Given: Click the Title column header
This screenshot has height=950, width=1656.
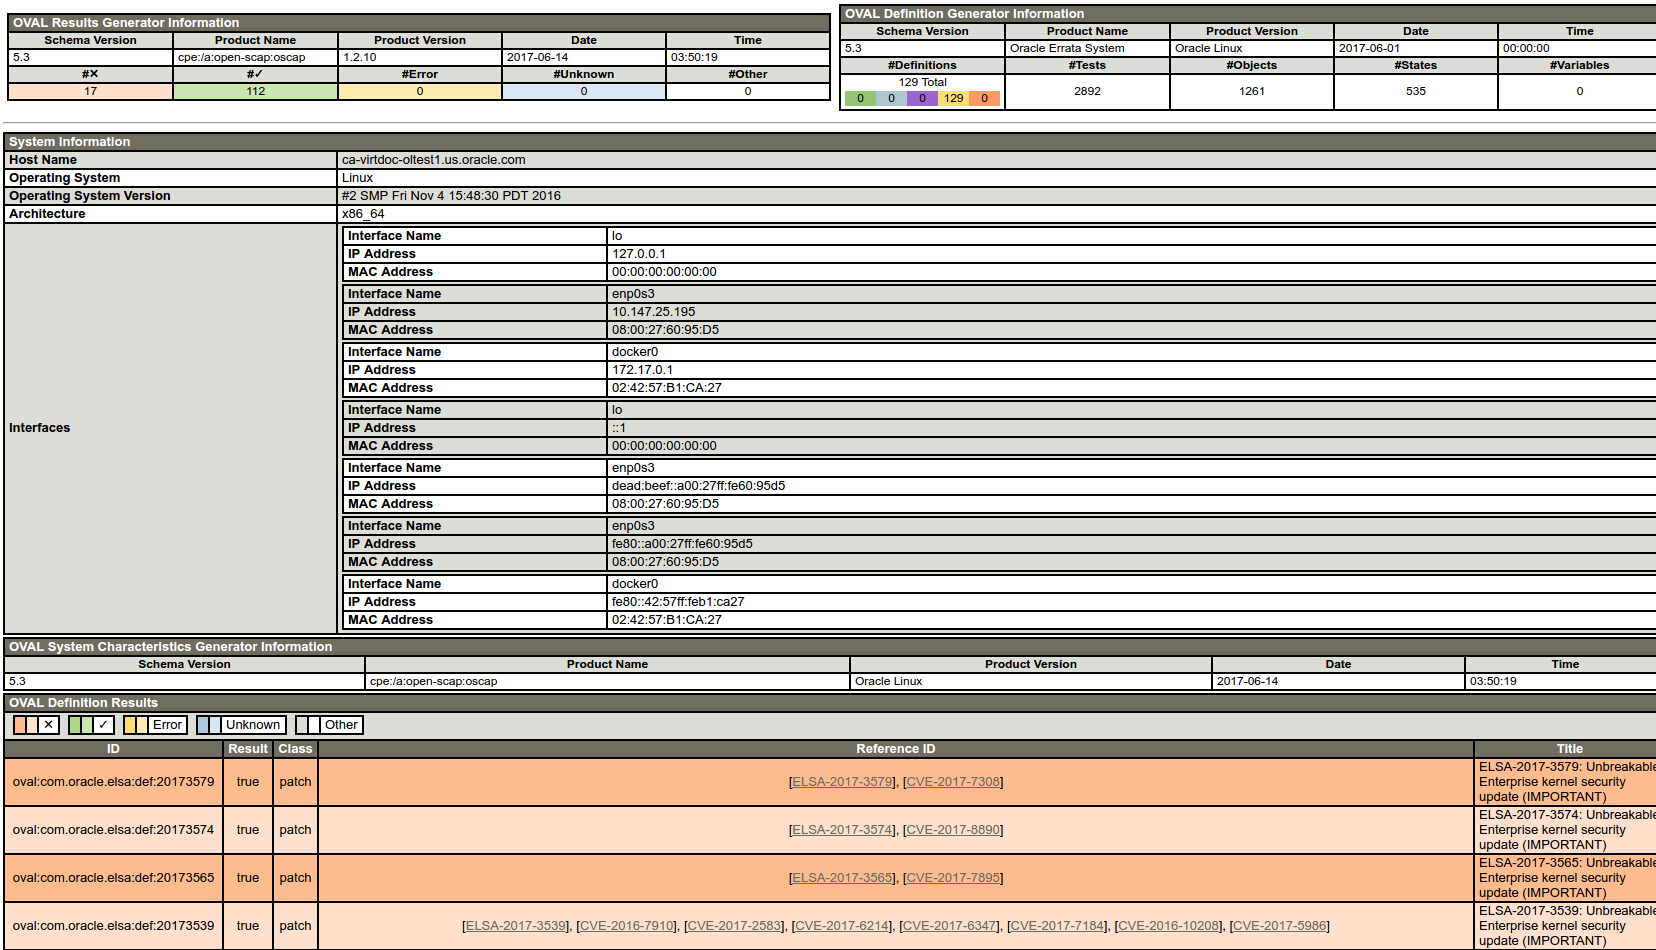Looking at the screenshot, I should [x=1566, y=749].
